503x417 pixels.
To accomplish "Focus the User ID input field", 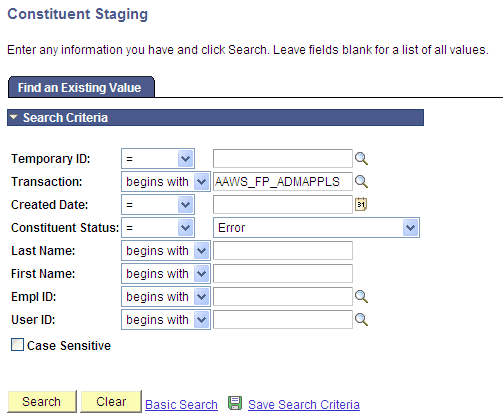I will click(x=283, y=320).
